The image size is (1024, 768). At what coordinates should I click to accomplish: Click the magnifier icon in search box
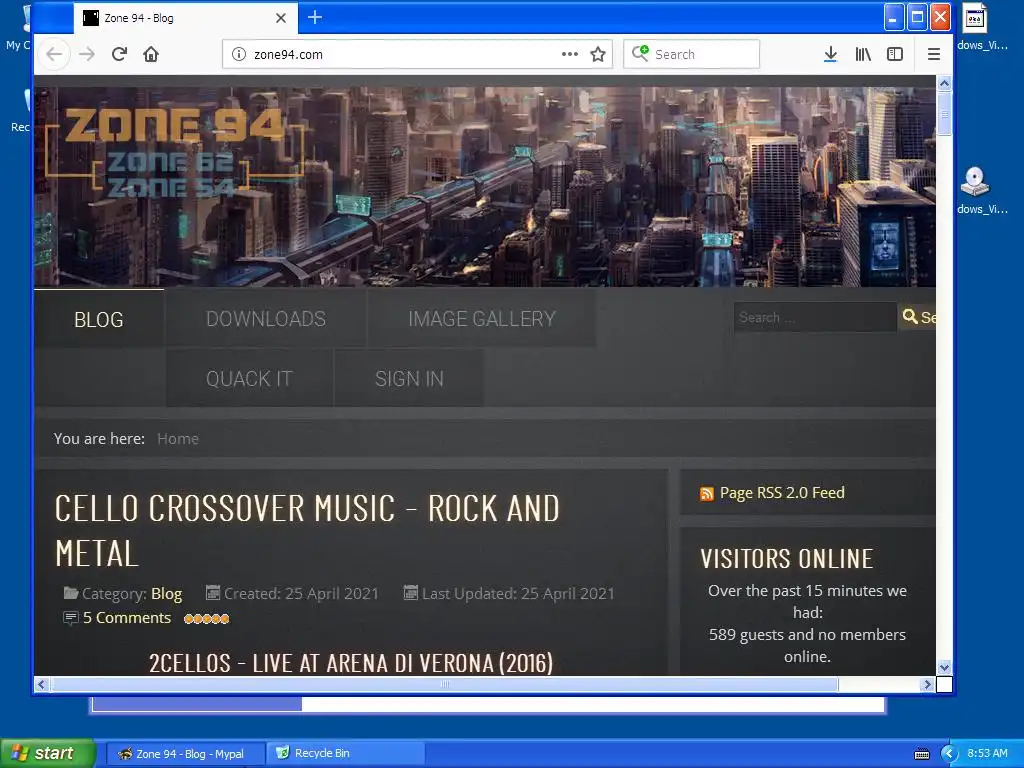(640, 54)
